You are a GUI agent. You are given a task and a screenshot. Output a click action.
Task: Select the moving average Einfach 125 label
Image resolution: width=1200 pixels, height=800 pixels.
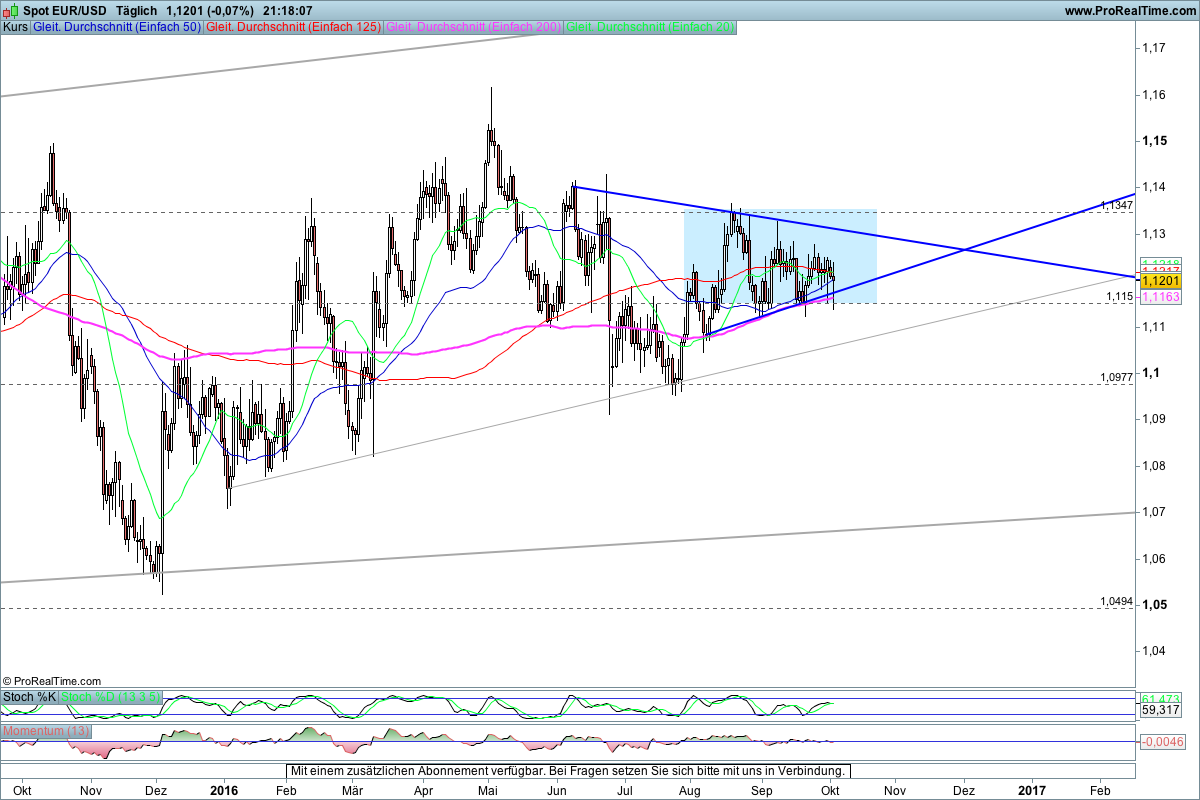292,27
